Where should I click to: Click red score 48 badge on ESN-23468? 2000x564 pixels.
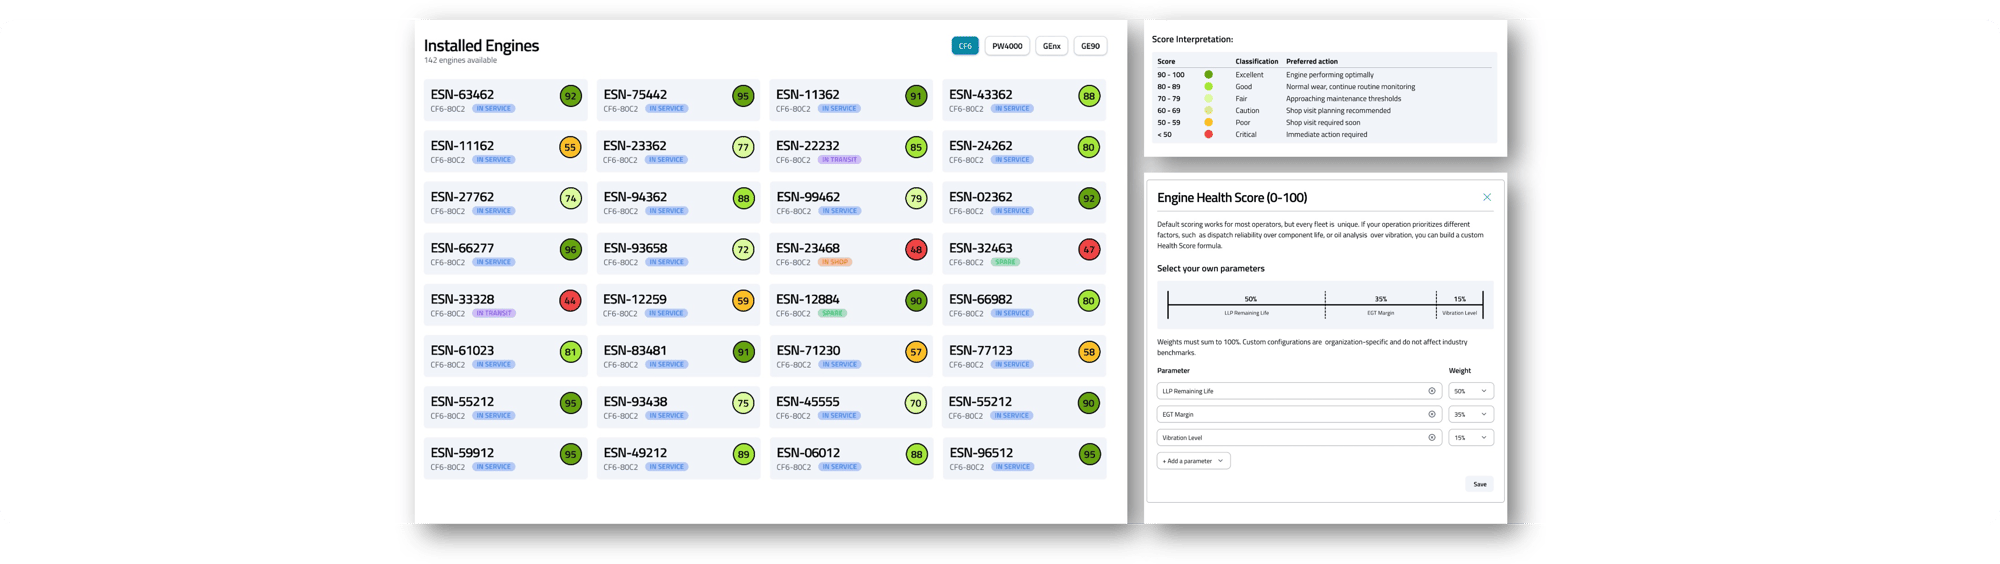click(x=916, y=250)
